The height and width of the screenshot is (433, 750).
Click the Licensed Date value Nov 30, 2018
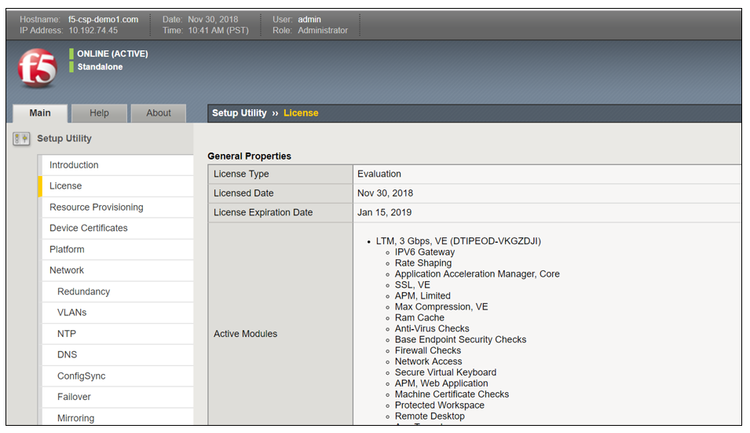pyautogui.click(x=547, y=193)
